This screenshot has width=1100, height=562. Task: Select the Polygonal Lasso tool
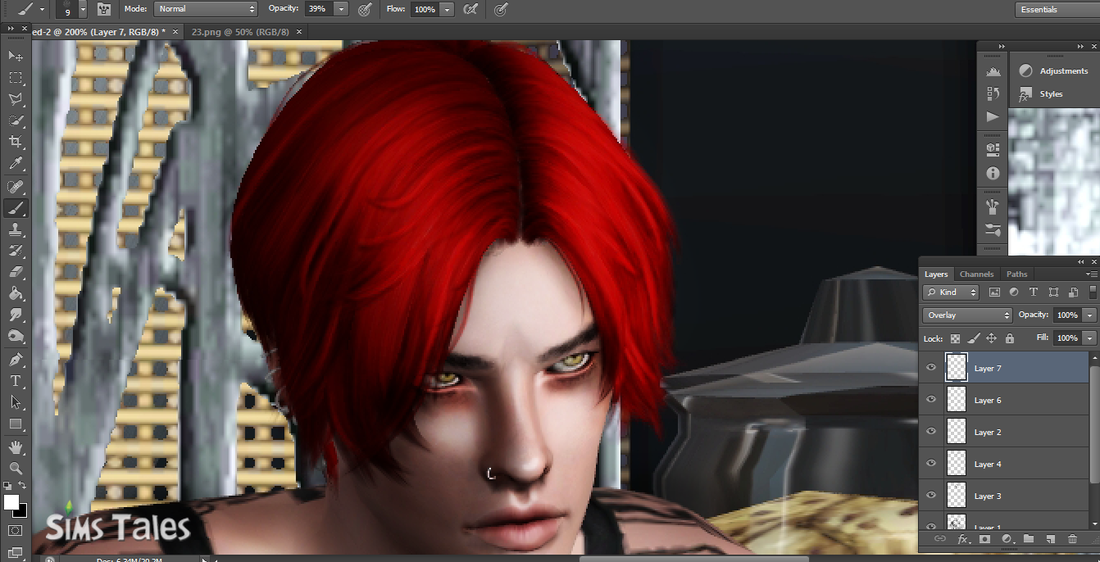15,99
